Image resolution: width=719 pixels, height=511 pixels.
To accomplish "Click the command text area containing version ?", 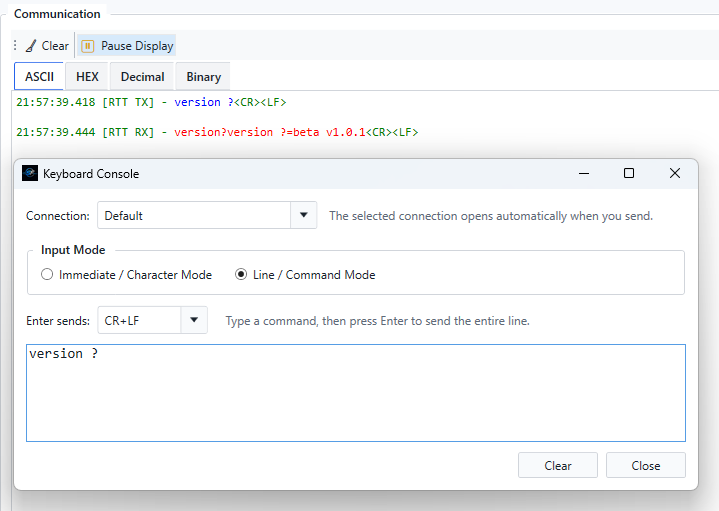I will [x=356, y=393].
